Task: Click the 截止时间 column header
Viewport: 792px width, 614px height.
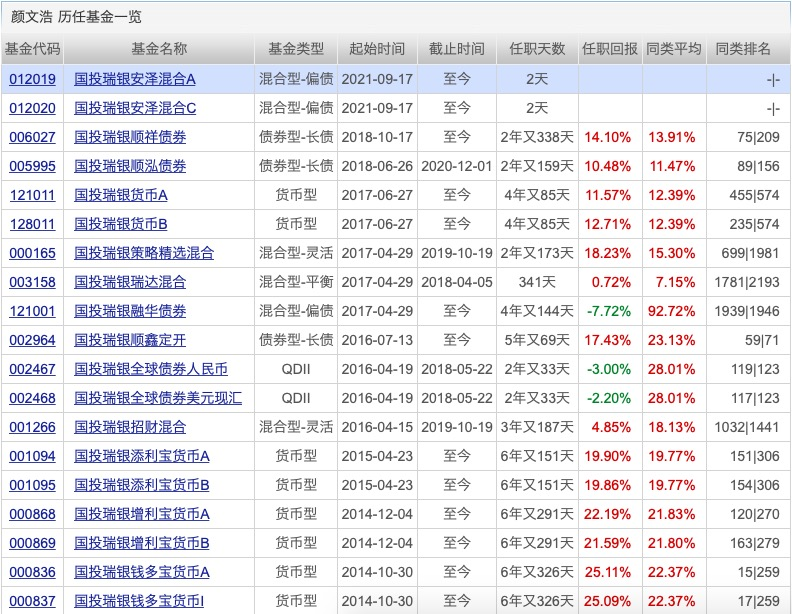Action: 457,49
